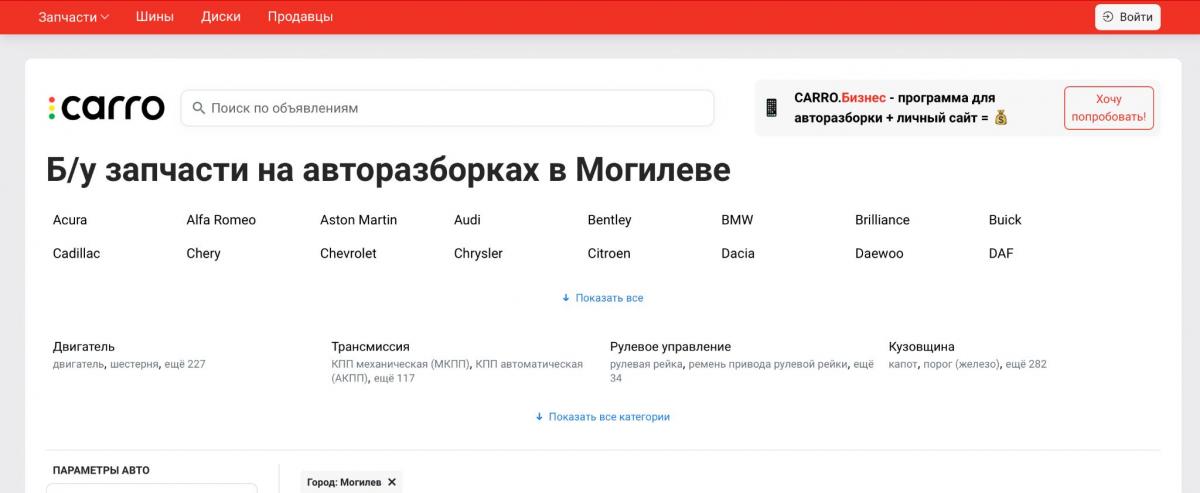Select Bentley brand
Screen dimensions: 1200x493
point(609,220)
